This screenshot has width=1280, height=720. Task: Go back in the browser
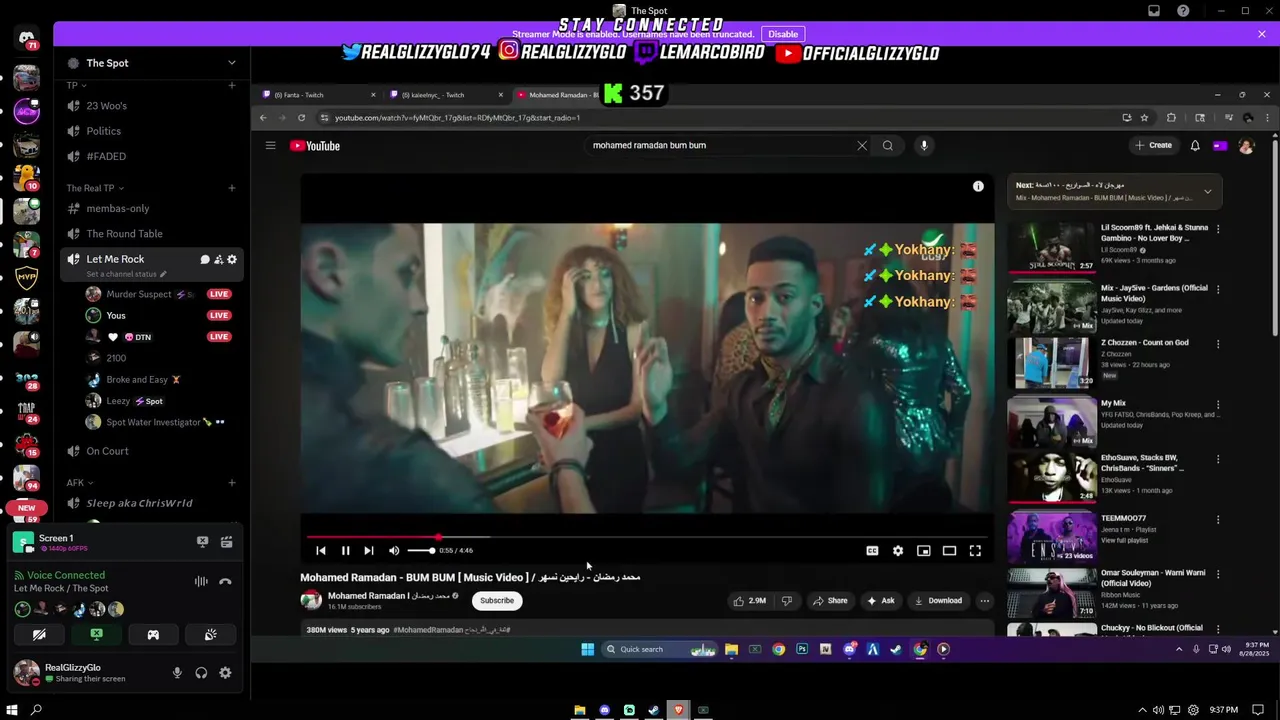[x=263, y=118]
